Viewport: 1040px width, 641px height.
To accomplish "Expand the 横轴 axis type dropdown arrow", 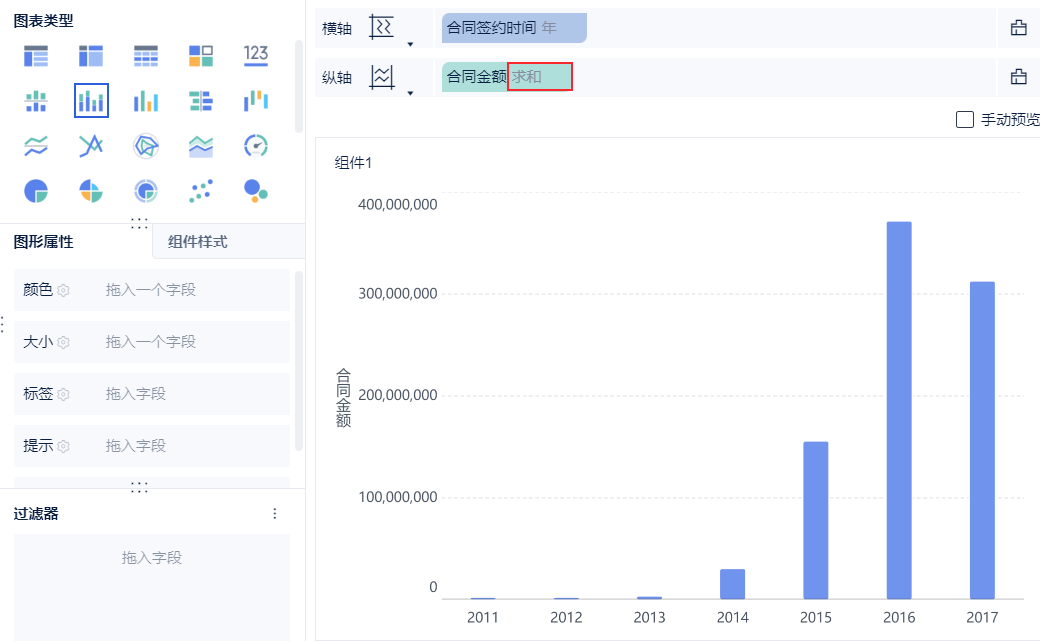I will pyautogui.click(x=410, y=44).
